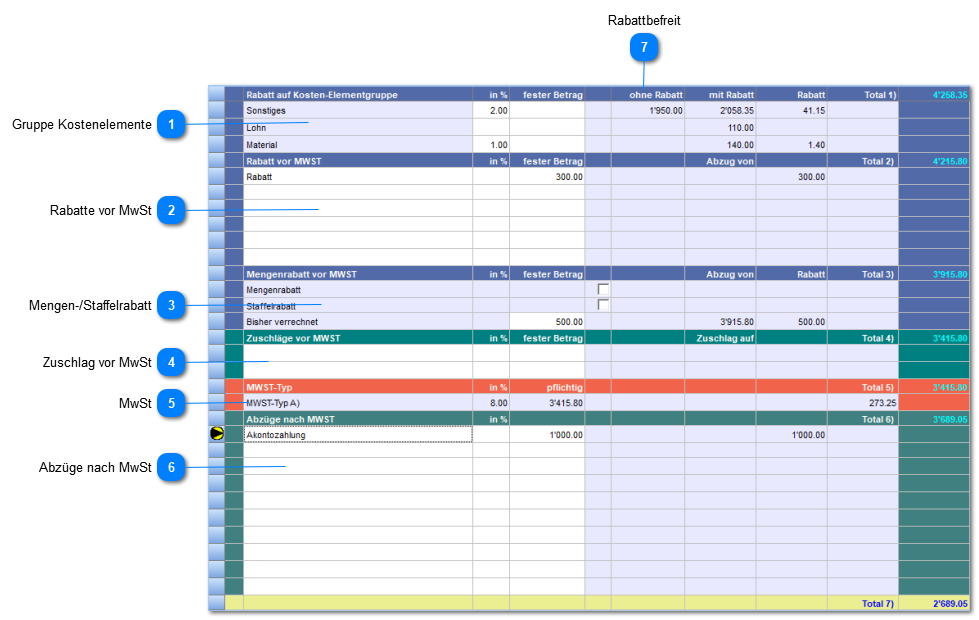Click the mit Rabatt value 2'058.35

pyautogui.click(x=737, y=111)
